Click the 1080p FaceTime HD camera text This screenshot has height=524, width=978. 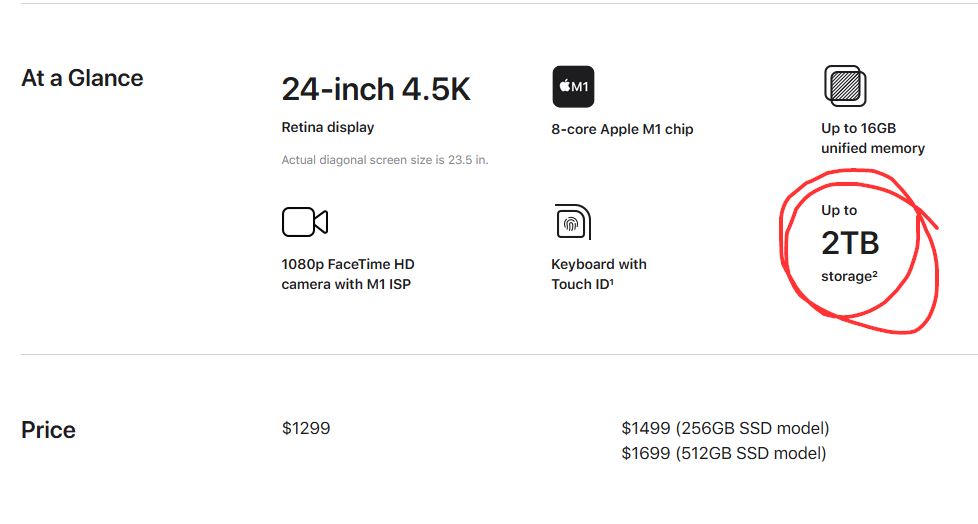[348, 264]
